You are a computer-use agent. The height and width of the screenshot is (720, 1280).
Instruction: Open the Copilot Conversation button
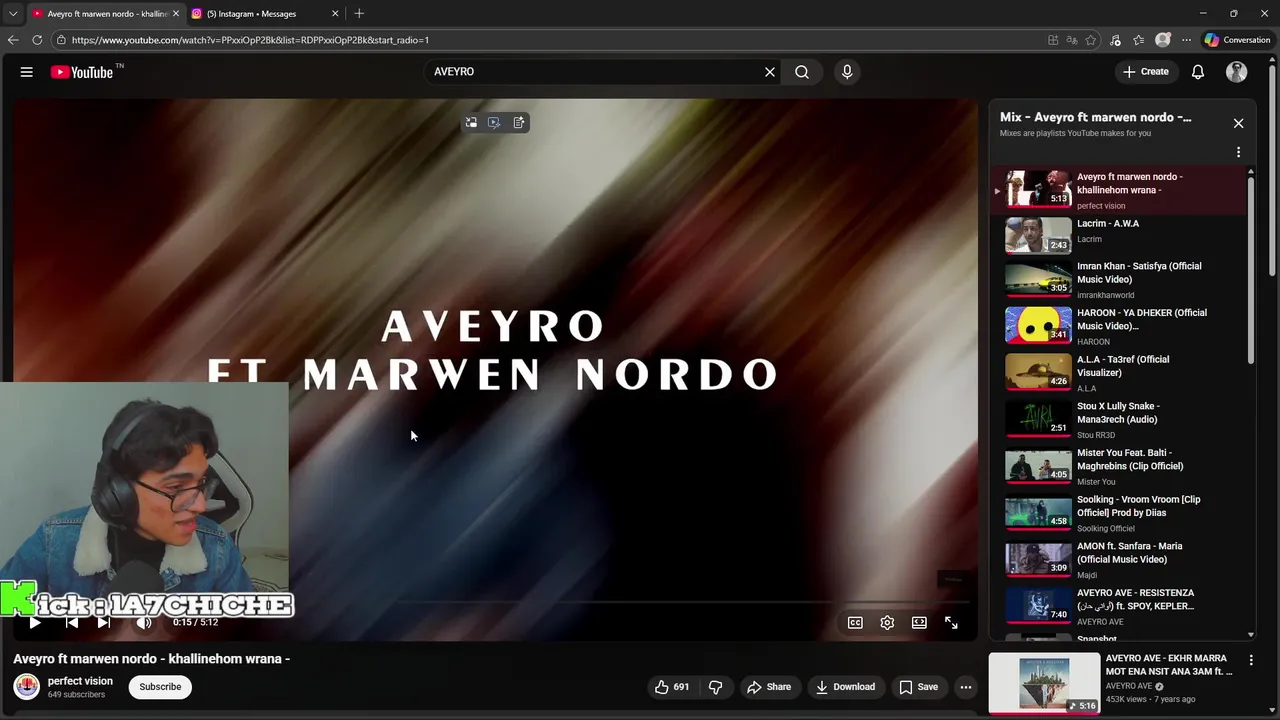point(1238,40)
